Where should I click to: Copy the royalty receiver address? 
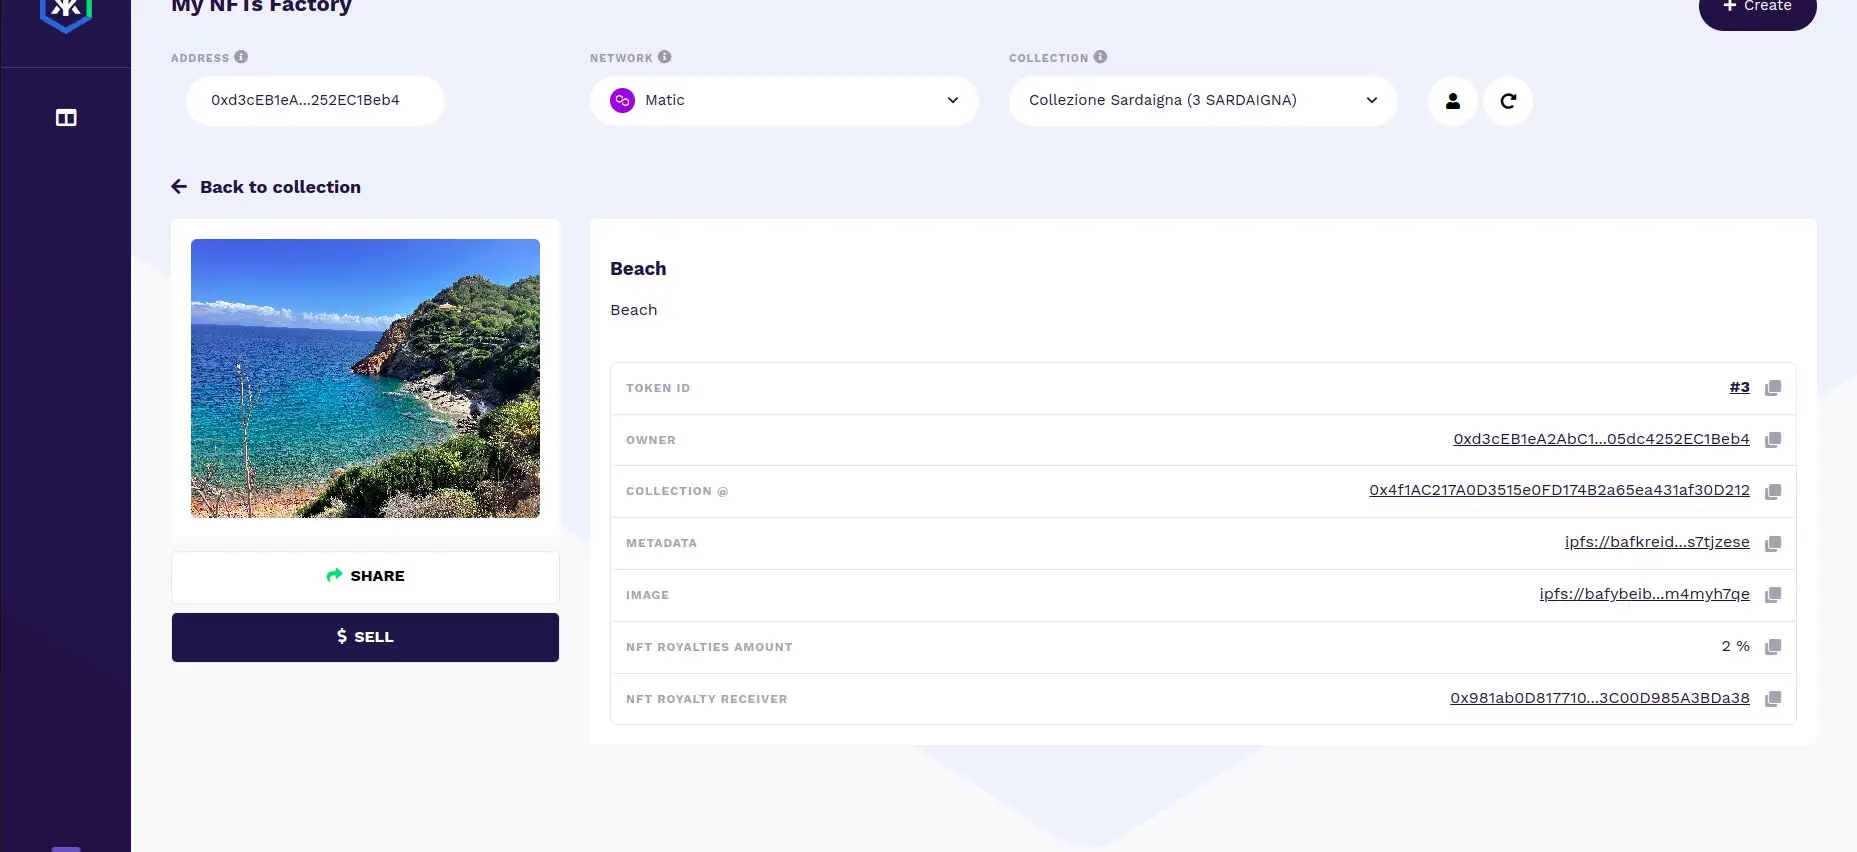pyautogui.click(x=1773, y=699)
